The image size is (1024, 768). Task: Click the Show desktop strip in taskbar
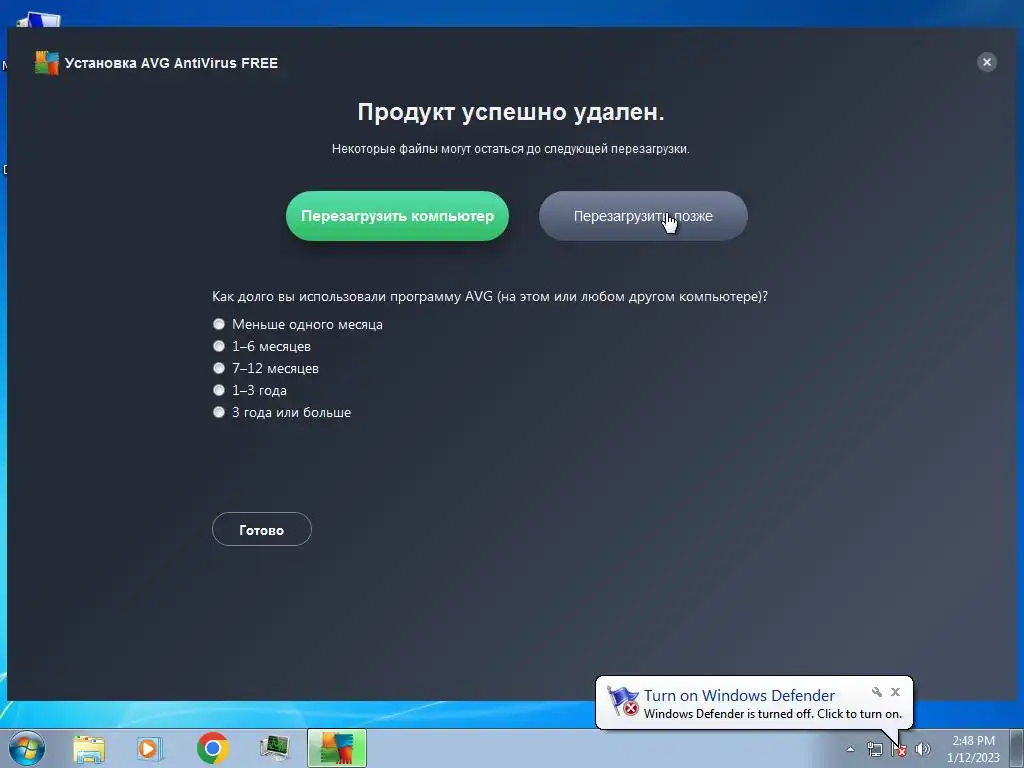pos(1017,748)
